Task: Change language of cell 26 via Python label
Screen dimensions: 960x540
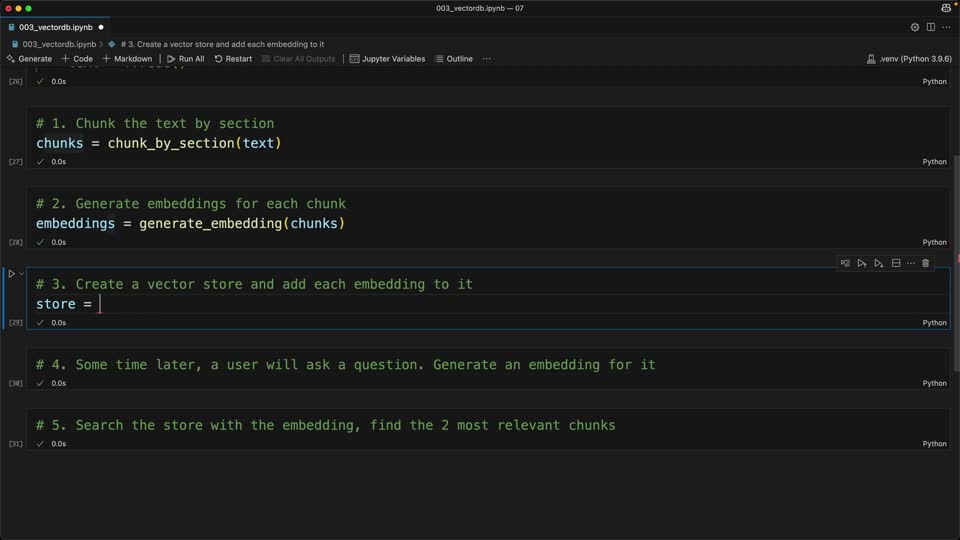Action: pyautogui.click(x=934, y=81)
